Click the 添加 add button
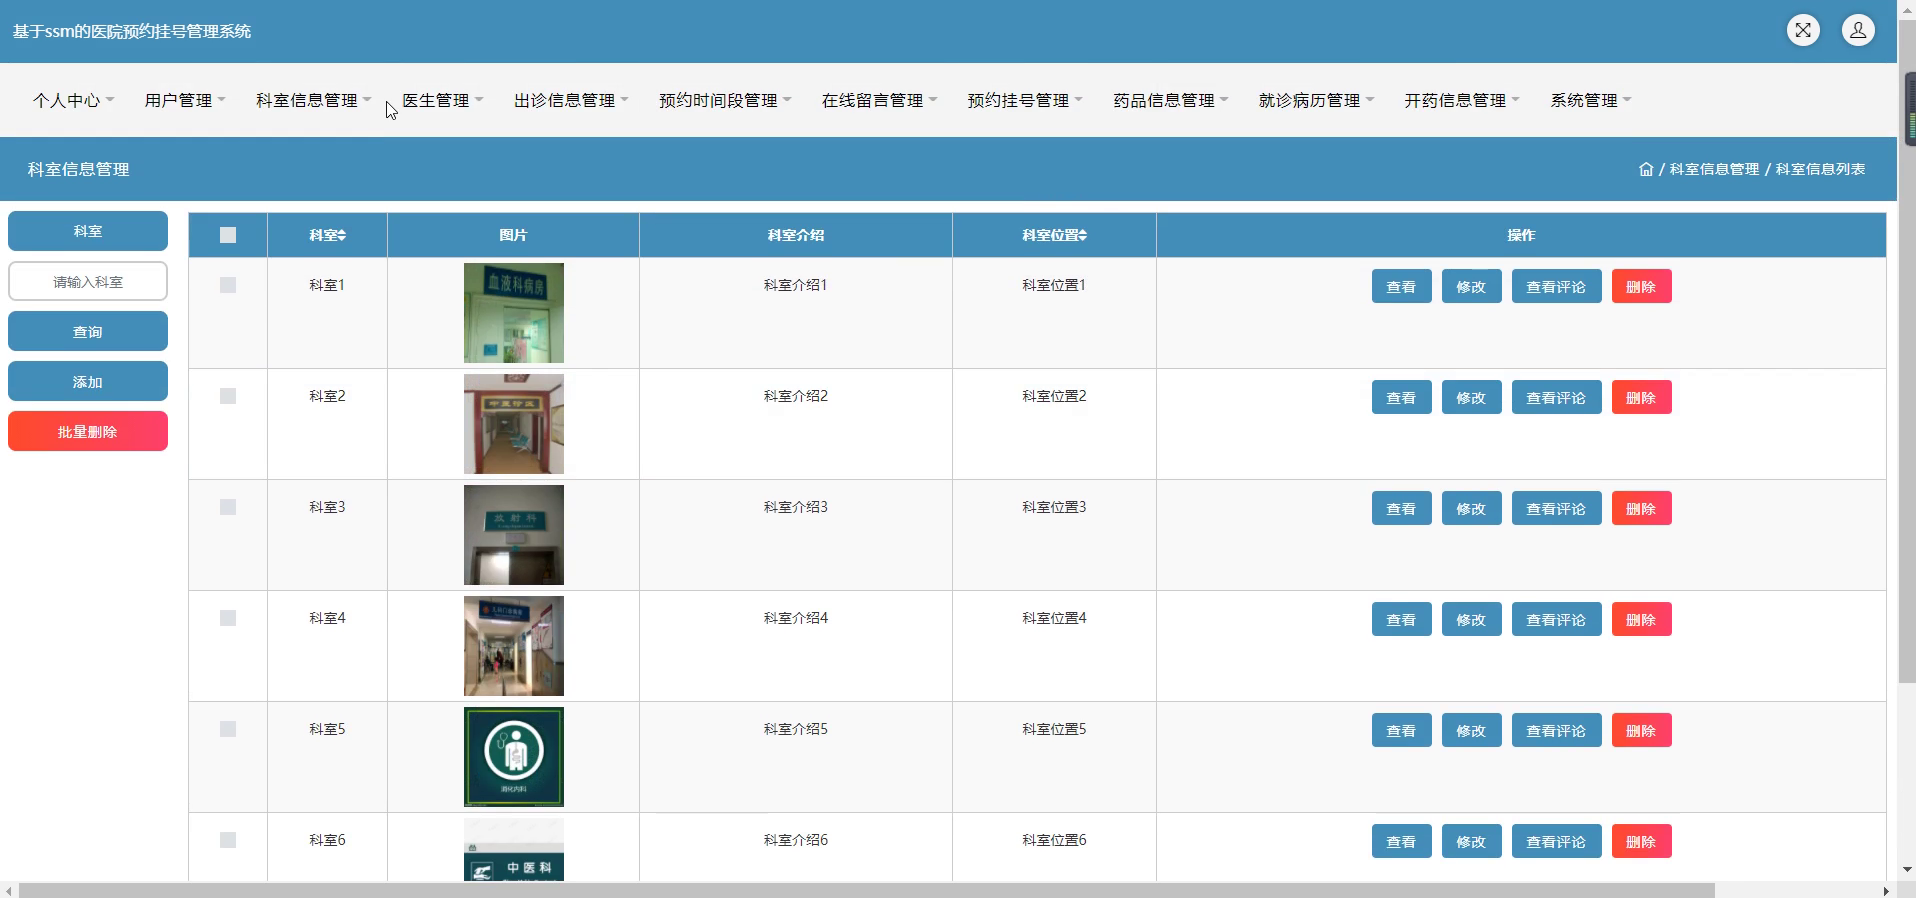Screen dimensions: 1916x898 (88, 381)
